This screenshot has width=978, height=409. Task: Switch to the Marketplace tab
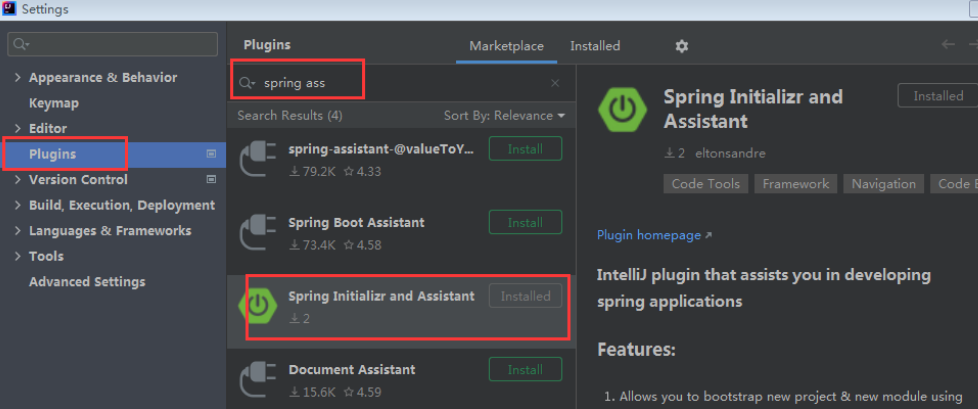506,46
